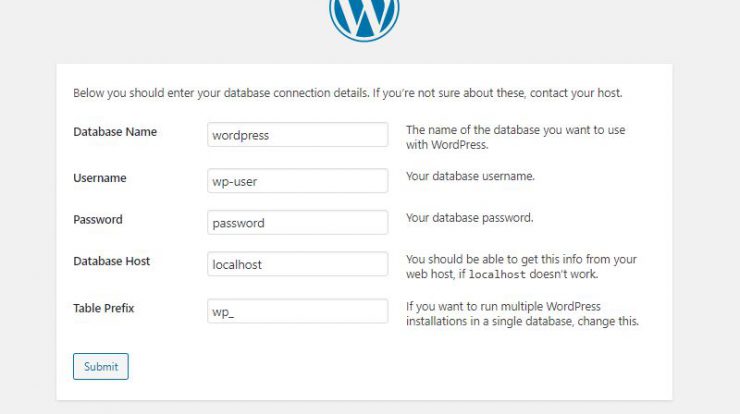Click the Password field label

(x=98, y=220)
